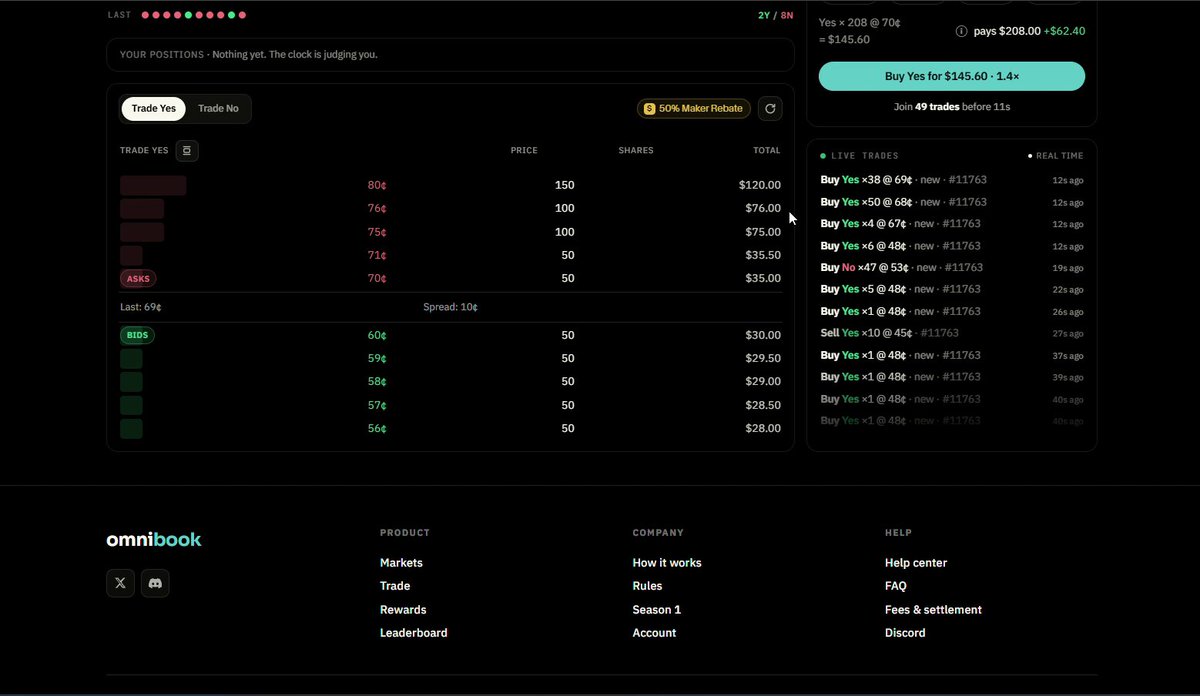
Task: Click the 50% Maker Rebate badge
Action: tap(694, 108)
